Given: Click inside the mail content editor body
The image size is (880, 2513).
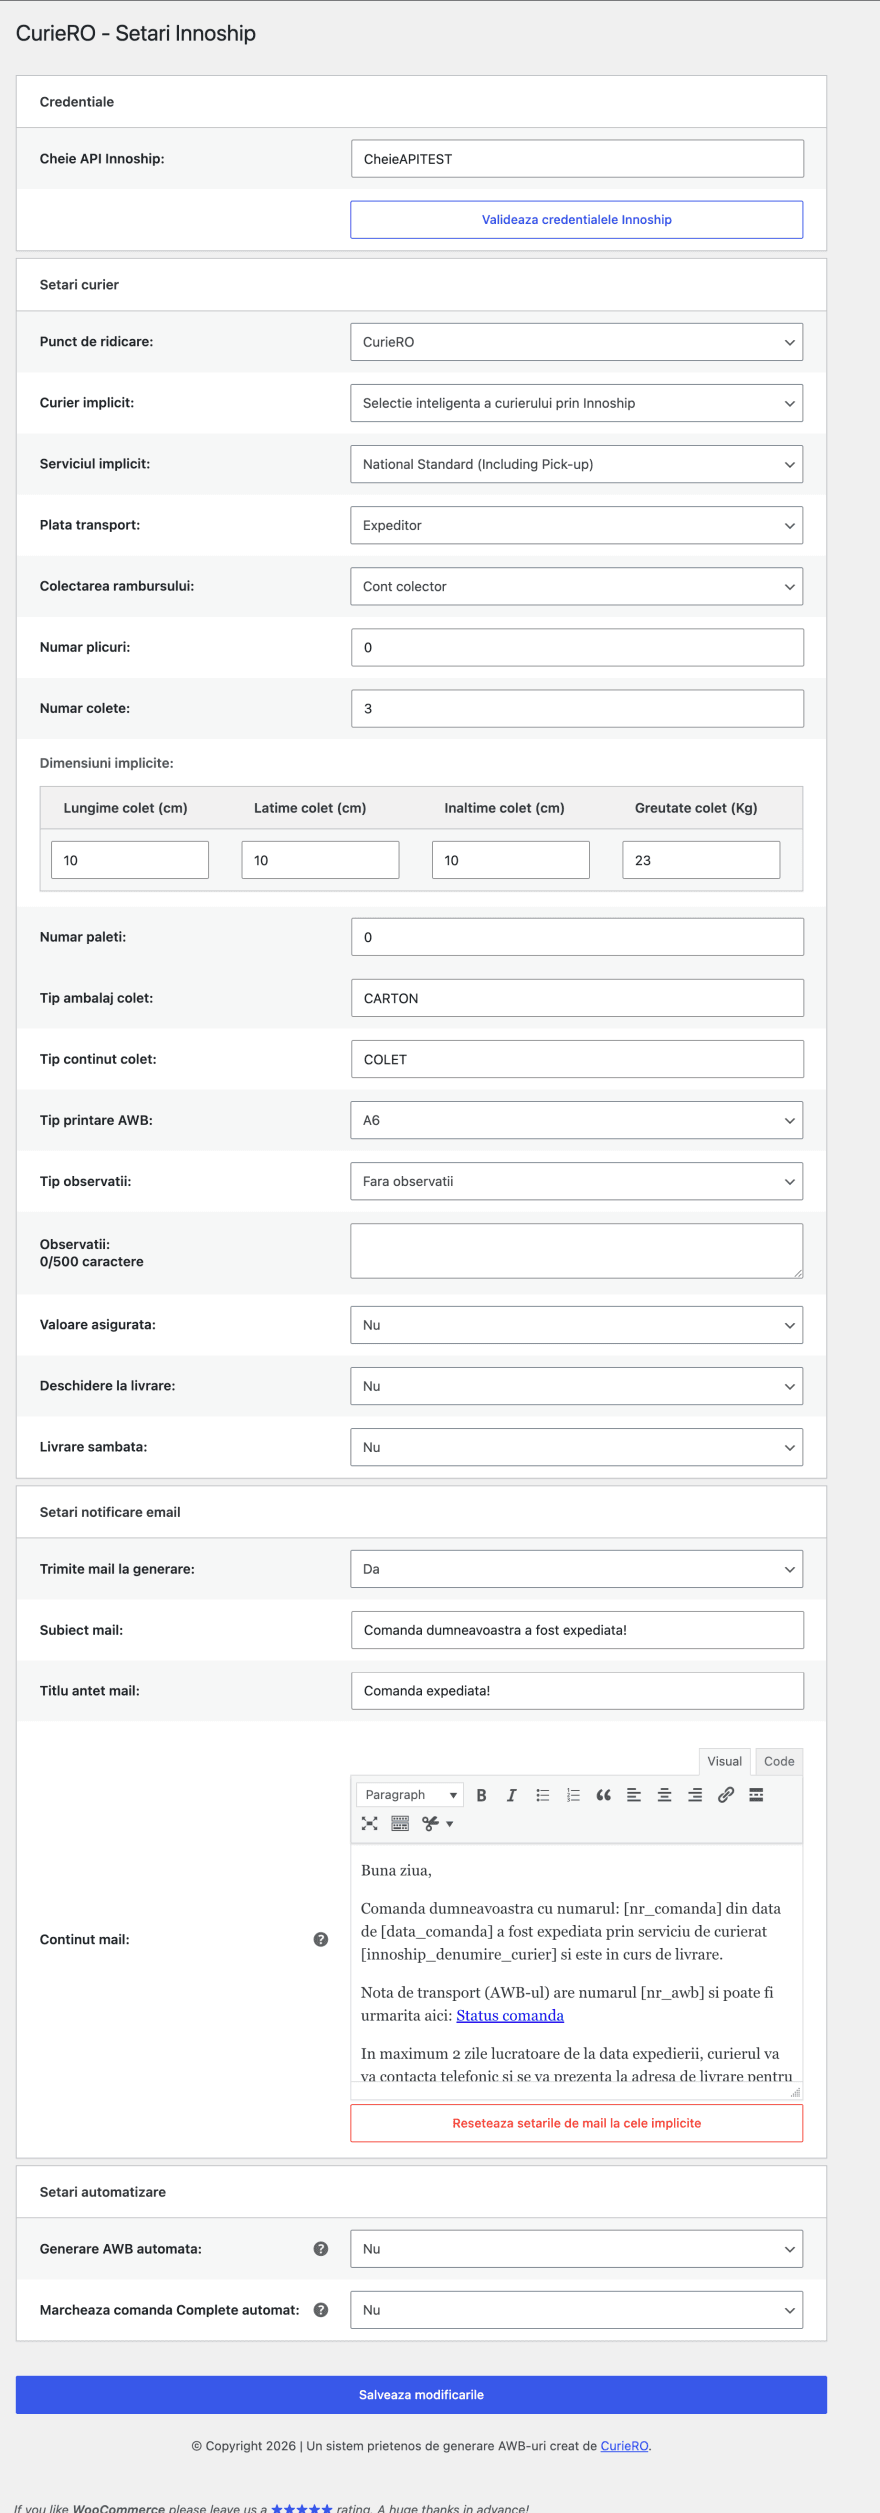Looking at the screenshot, I should click(577, 1962).
